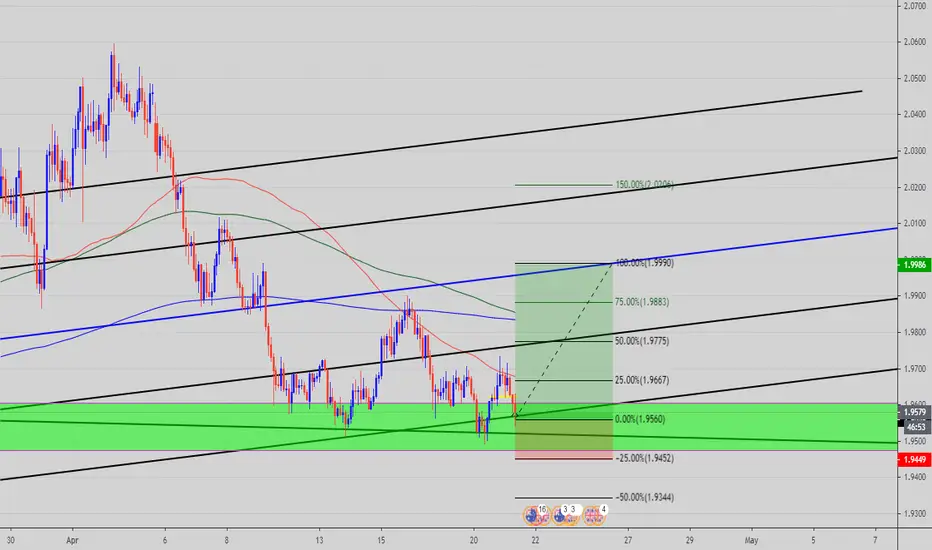
Task: Select the 0.00%(1.9560) Fibonacci level label
Action: click(640, 419)
